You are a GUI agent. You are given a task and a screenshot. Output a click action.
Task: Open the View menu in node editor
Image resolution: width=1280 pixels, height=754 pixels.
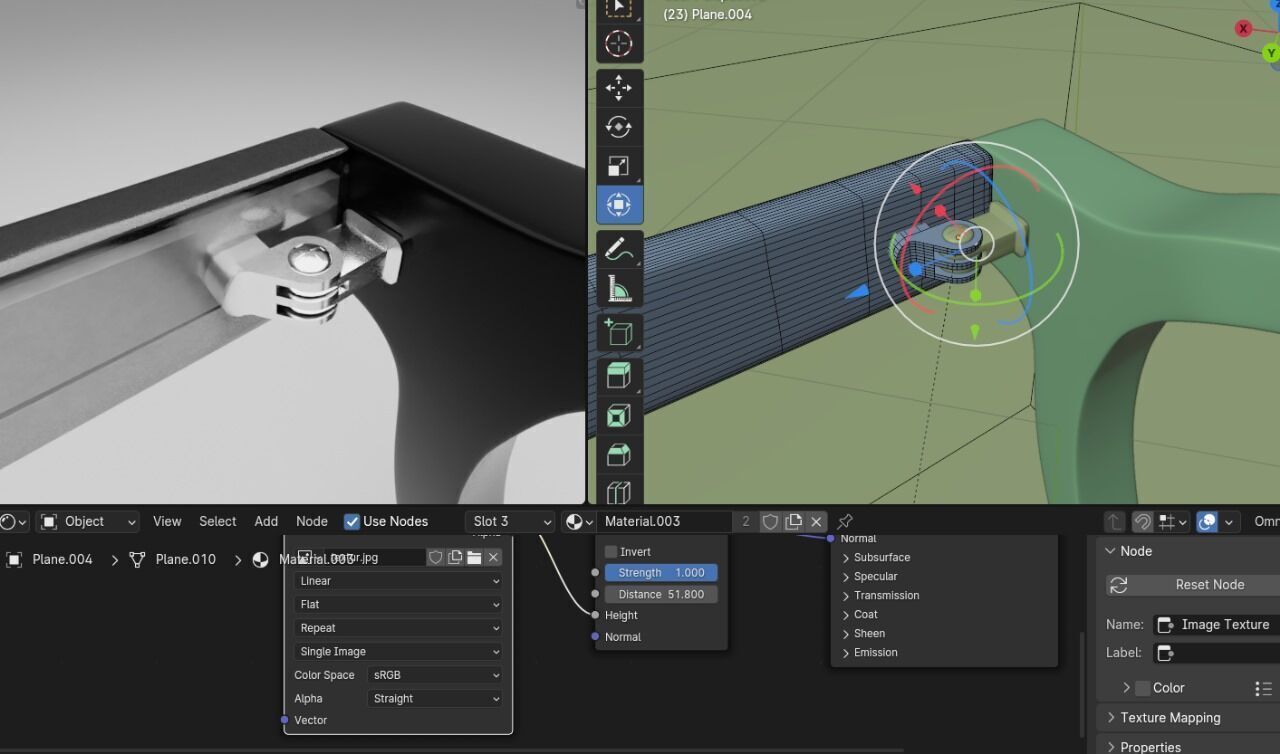tap(167, 521)
